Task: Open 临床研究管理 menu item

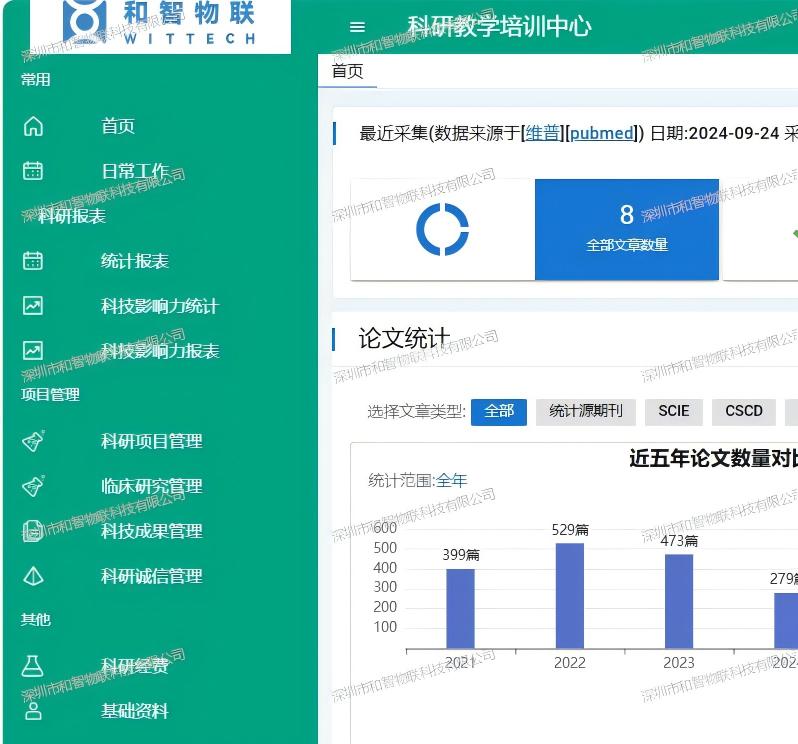Action: coord(152,486)
